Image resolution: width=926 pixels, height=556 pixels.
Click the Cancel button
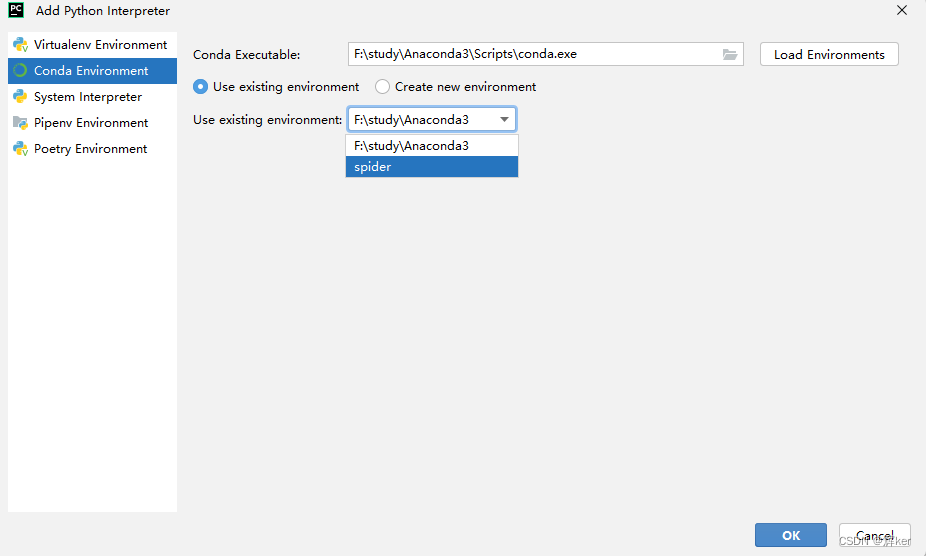875,535
